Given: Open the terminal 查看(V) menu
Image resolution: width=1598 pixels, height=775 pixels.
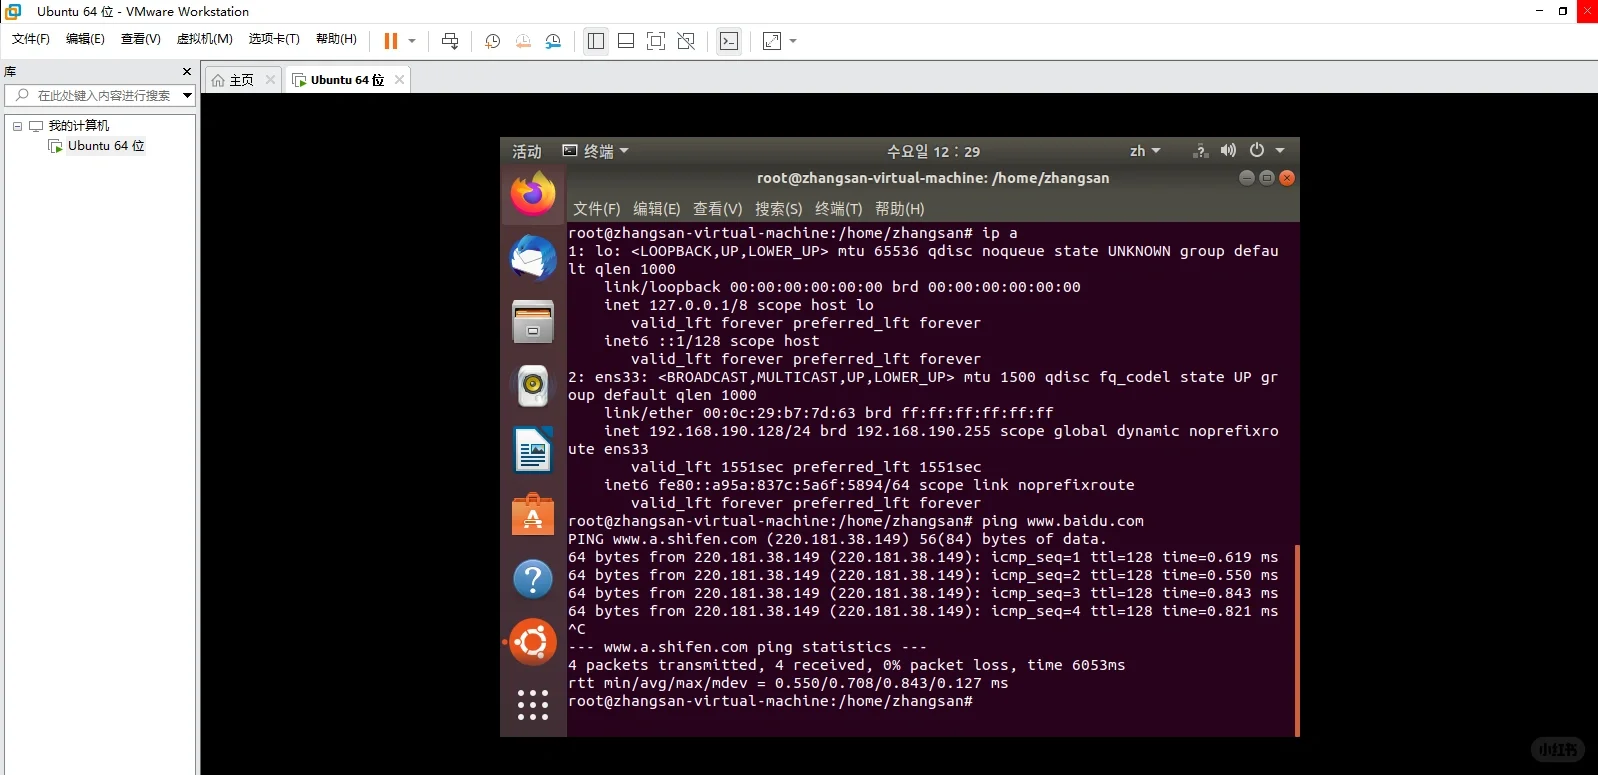Looking at the screenshot, I should coord(718,209).
